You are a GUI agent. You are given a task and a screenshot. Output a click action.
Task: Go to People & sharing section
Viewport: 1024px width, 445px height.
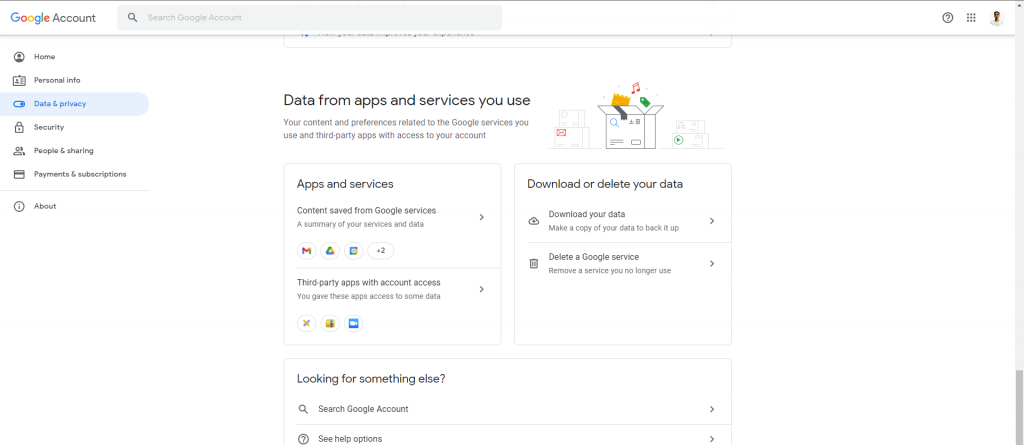[74, 151]
